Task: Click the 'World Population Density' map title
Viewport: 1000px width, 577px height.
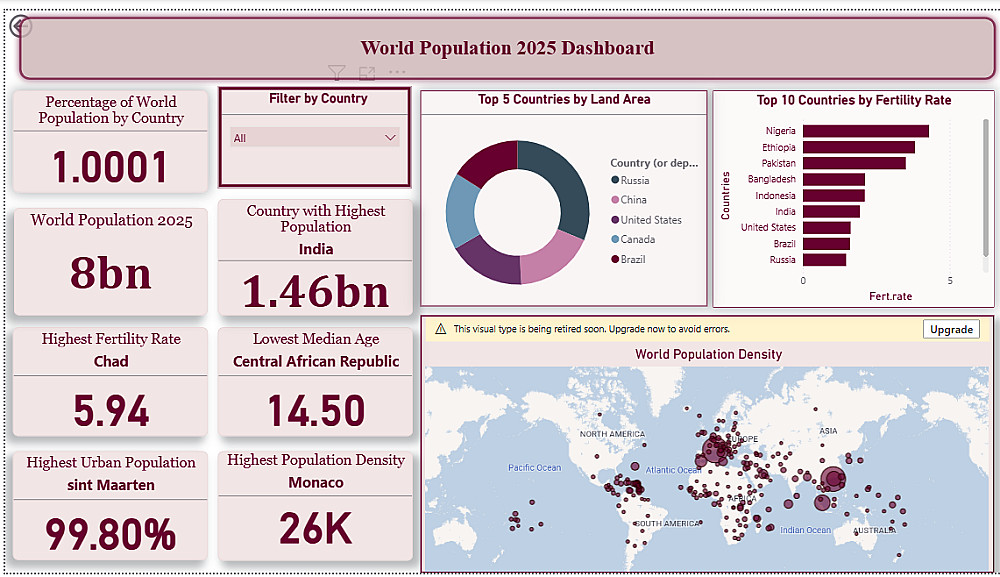Action: [709, 354]
